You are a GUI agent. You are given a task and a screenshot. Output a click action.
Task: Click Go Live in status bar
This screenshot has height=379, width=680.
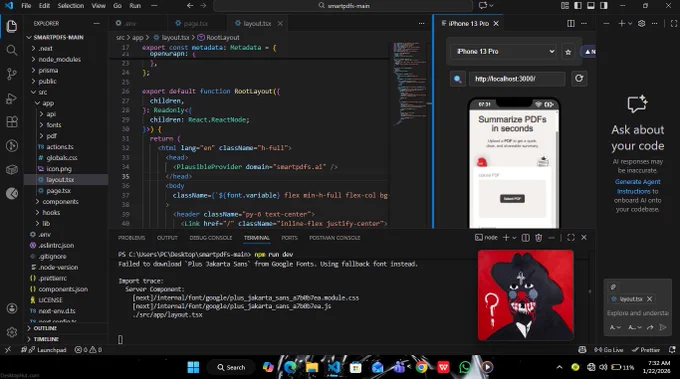[609, 350]
